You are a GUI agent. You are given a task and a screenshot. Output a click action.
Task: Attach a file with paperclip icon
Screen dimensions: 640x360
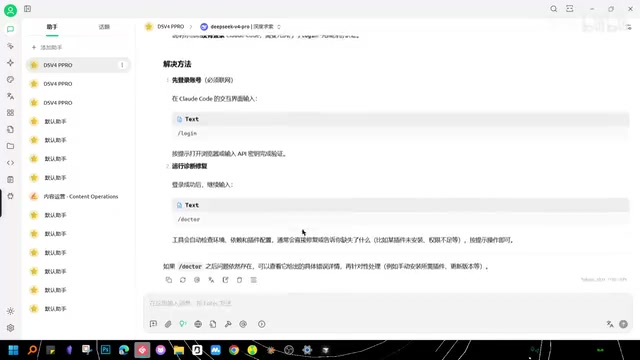[x=168, y=324]
